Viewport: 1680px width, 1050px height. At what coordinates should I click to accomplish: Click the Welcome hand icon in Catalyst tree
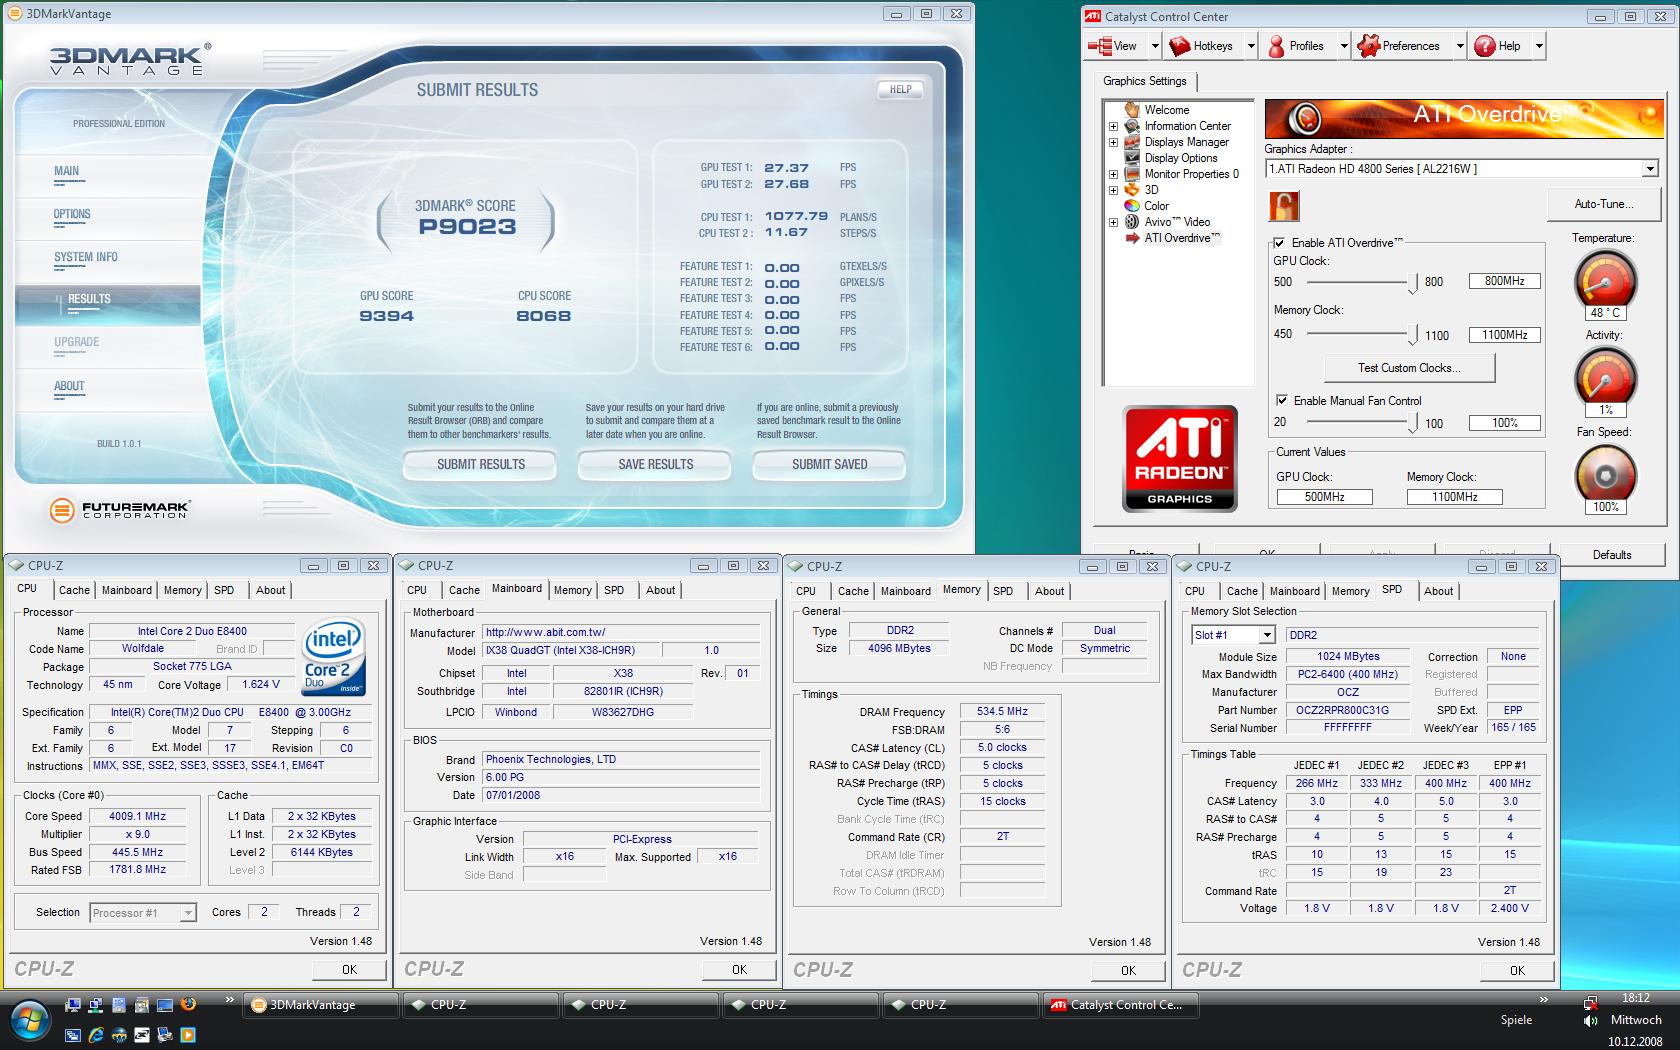(1132, 110)
